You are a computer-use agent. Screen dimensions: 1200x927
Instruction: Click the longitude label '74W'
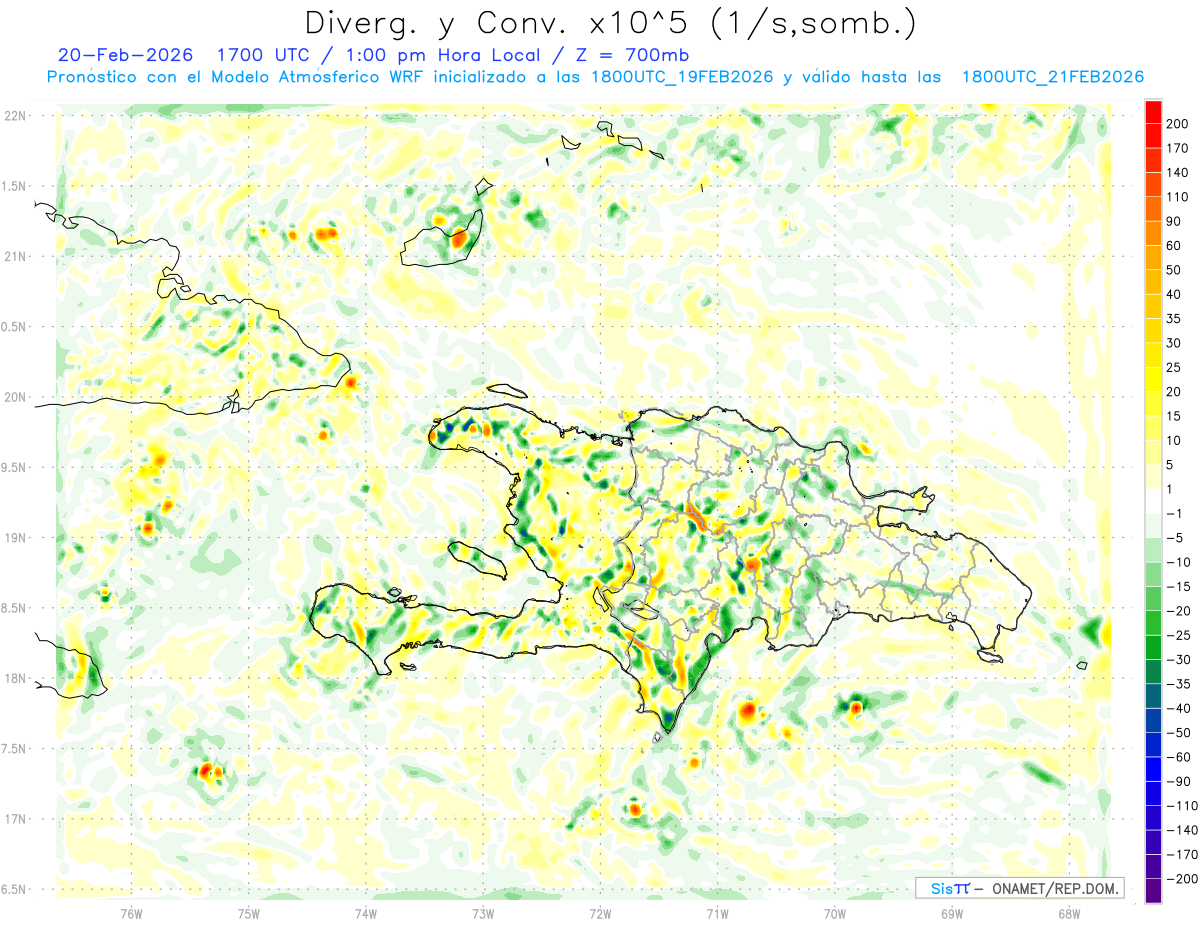pyautogui.click(x=365, y=913)
